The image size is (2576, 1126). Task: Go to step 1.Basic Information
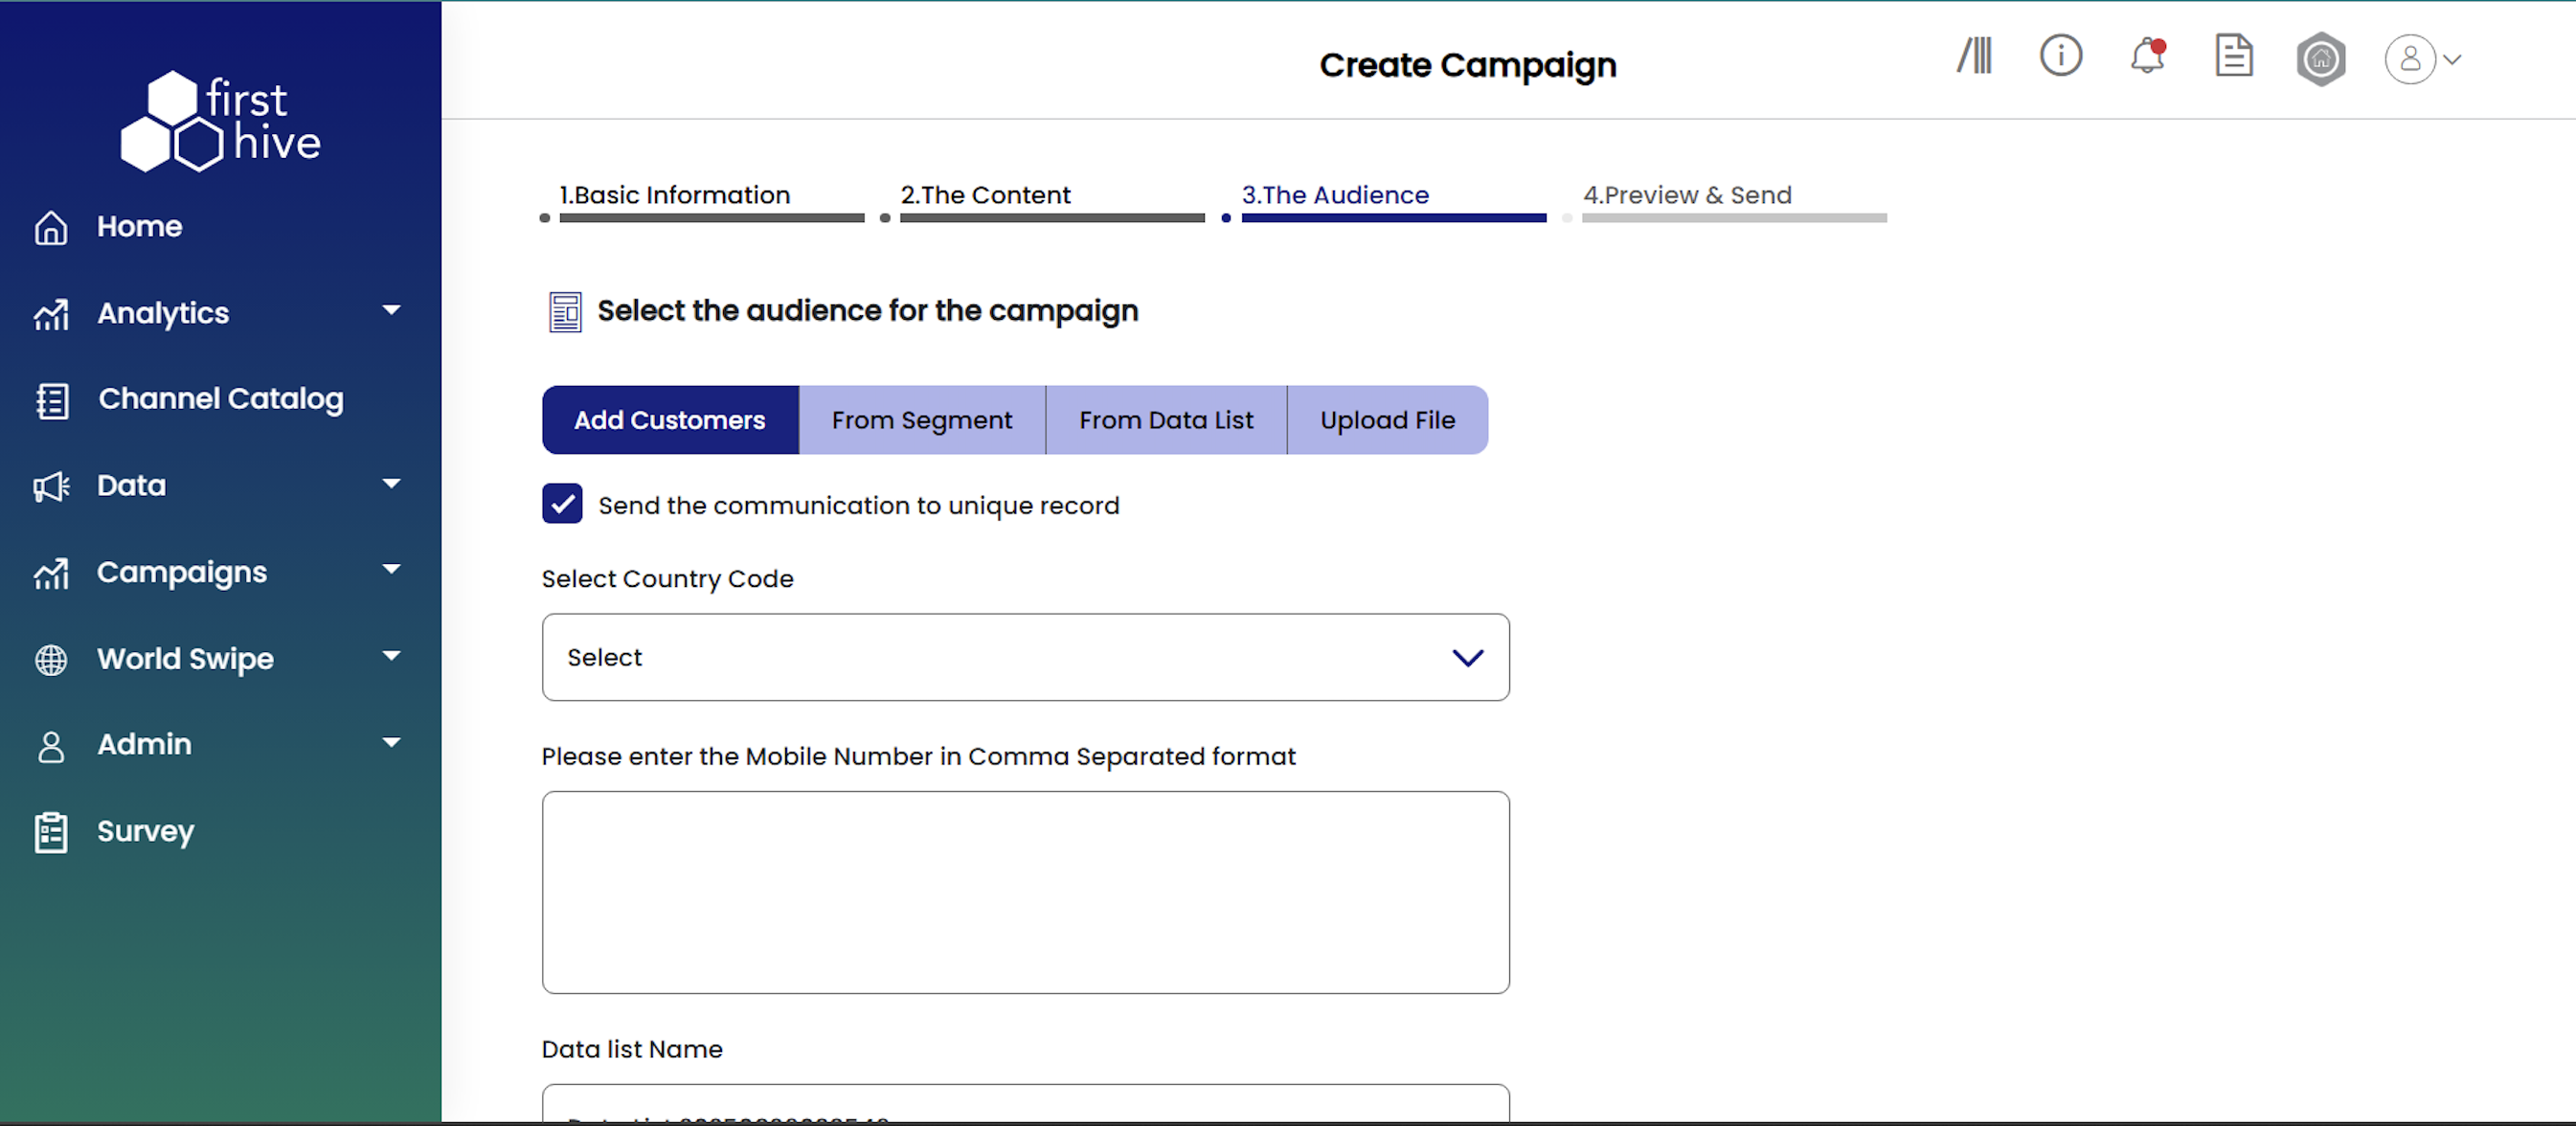pyautogui.click(x=675, y=195)
